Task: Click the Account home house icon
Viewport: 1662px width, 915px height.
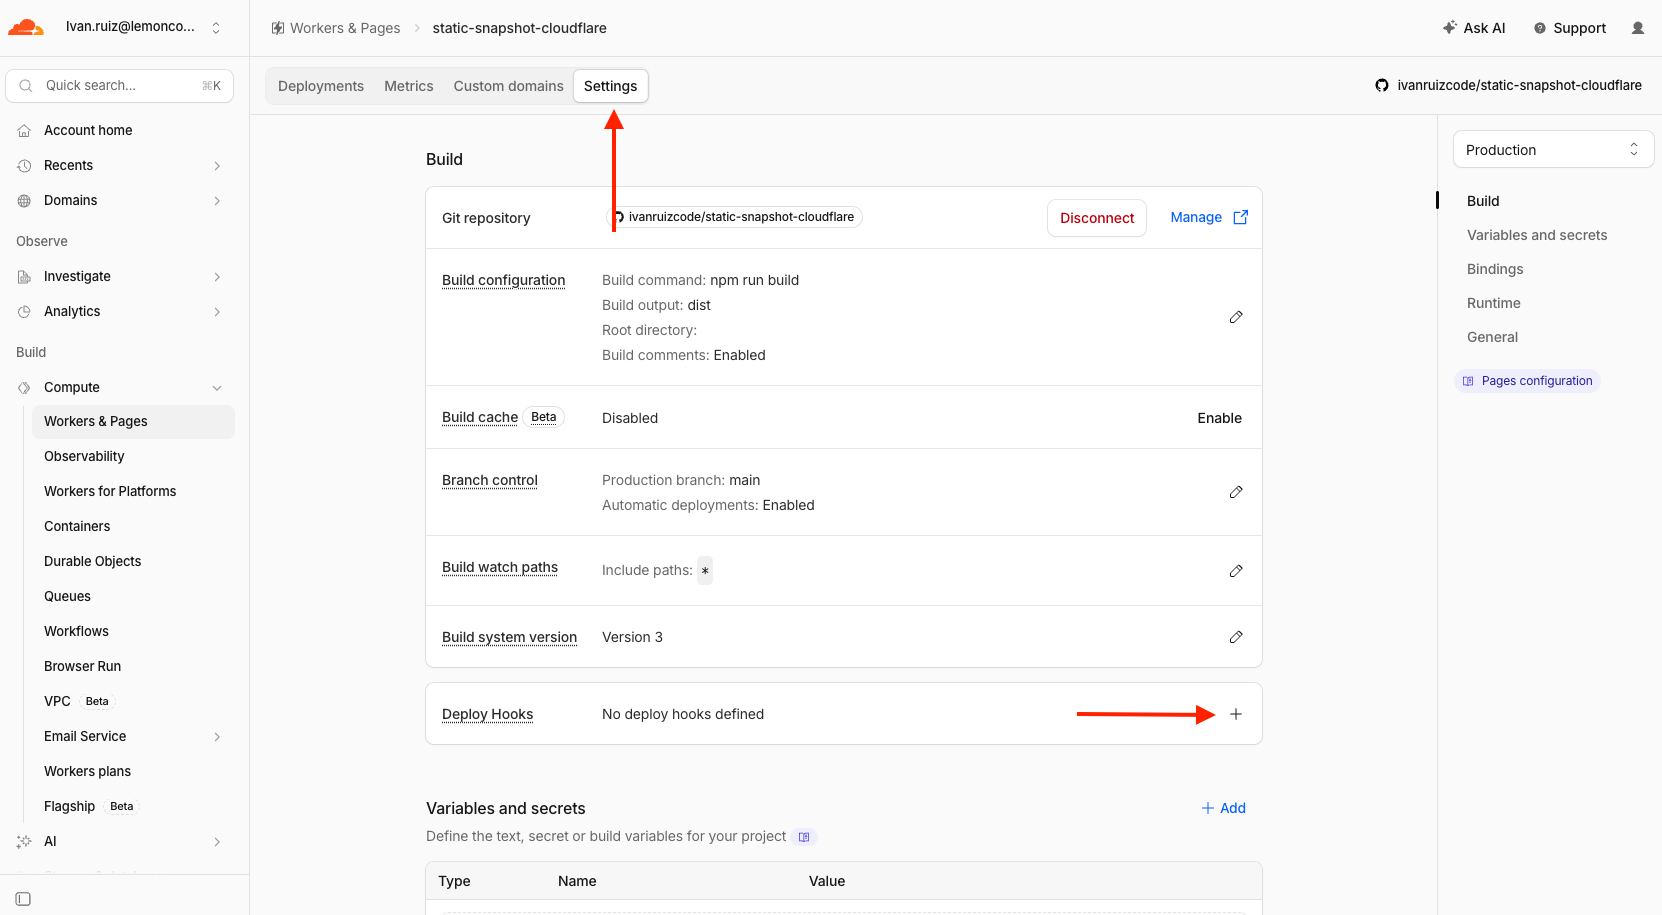Action: [x=24, y=130]
